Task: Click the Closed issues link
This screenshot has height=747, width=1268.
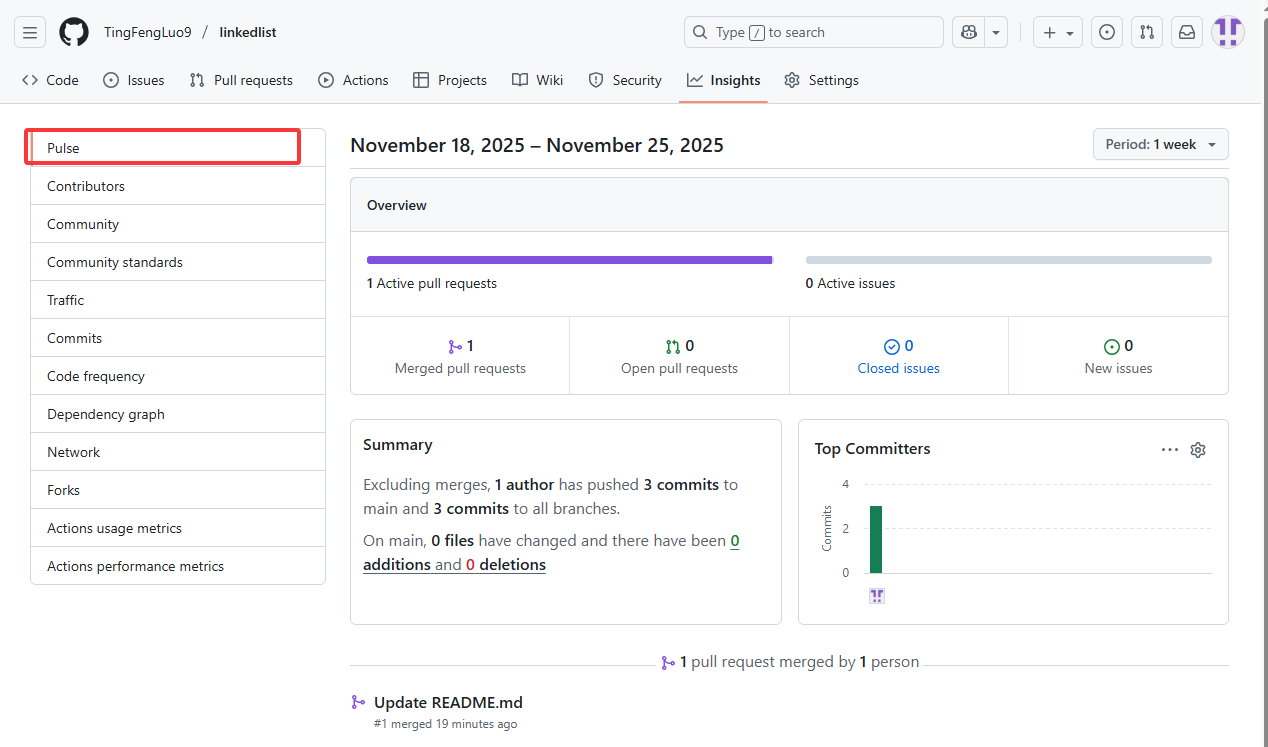Action: point(898,368)
